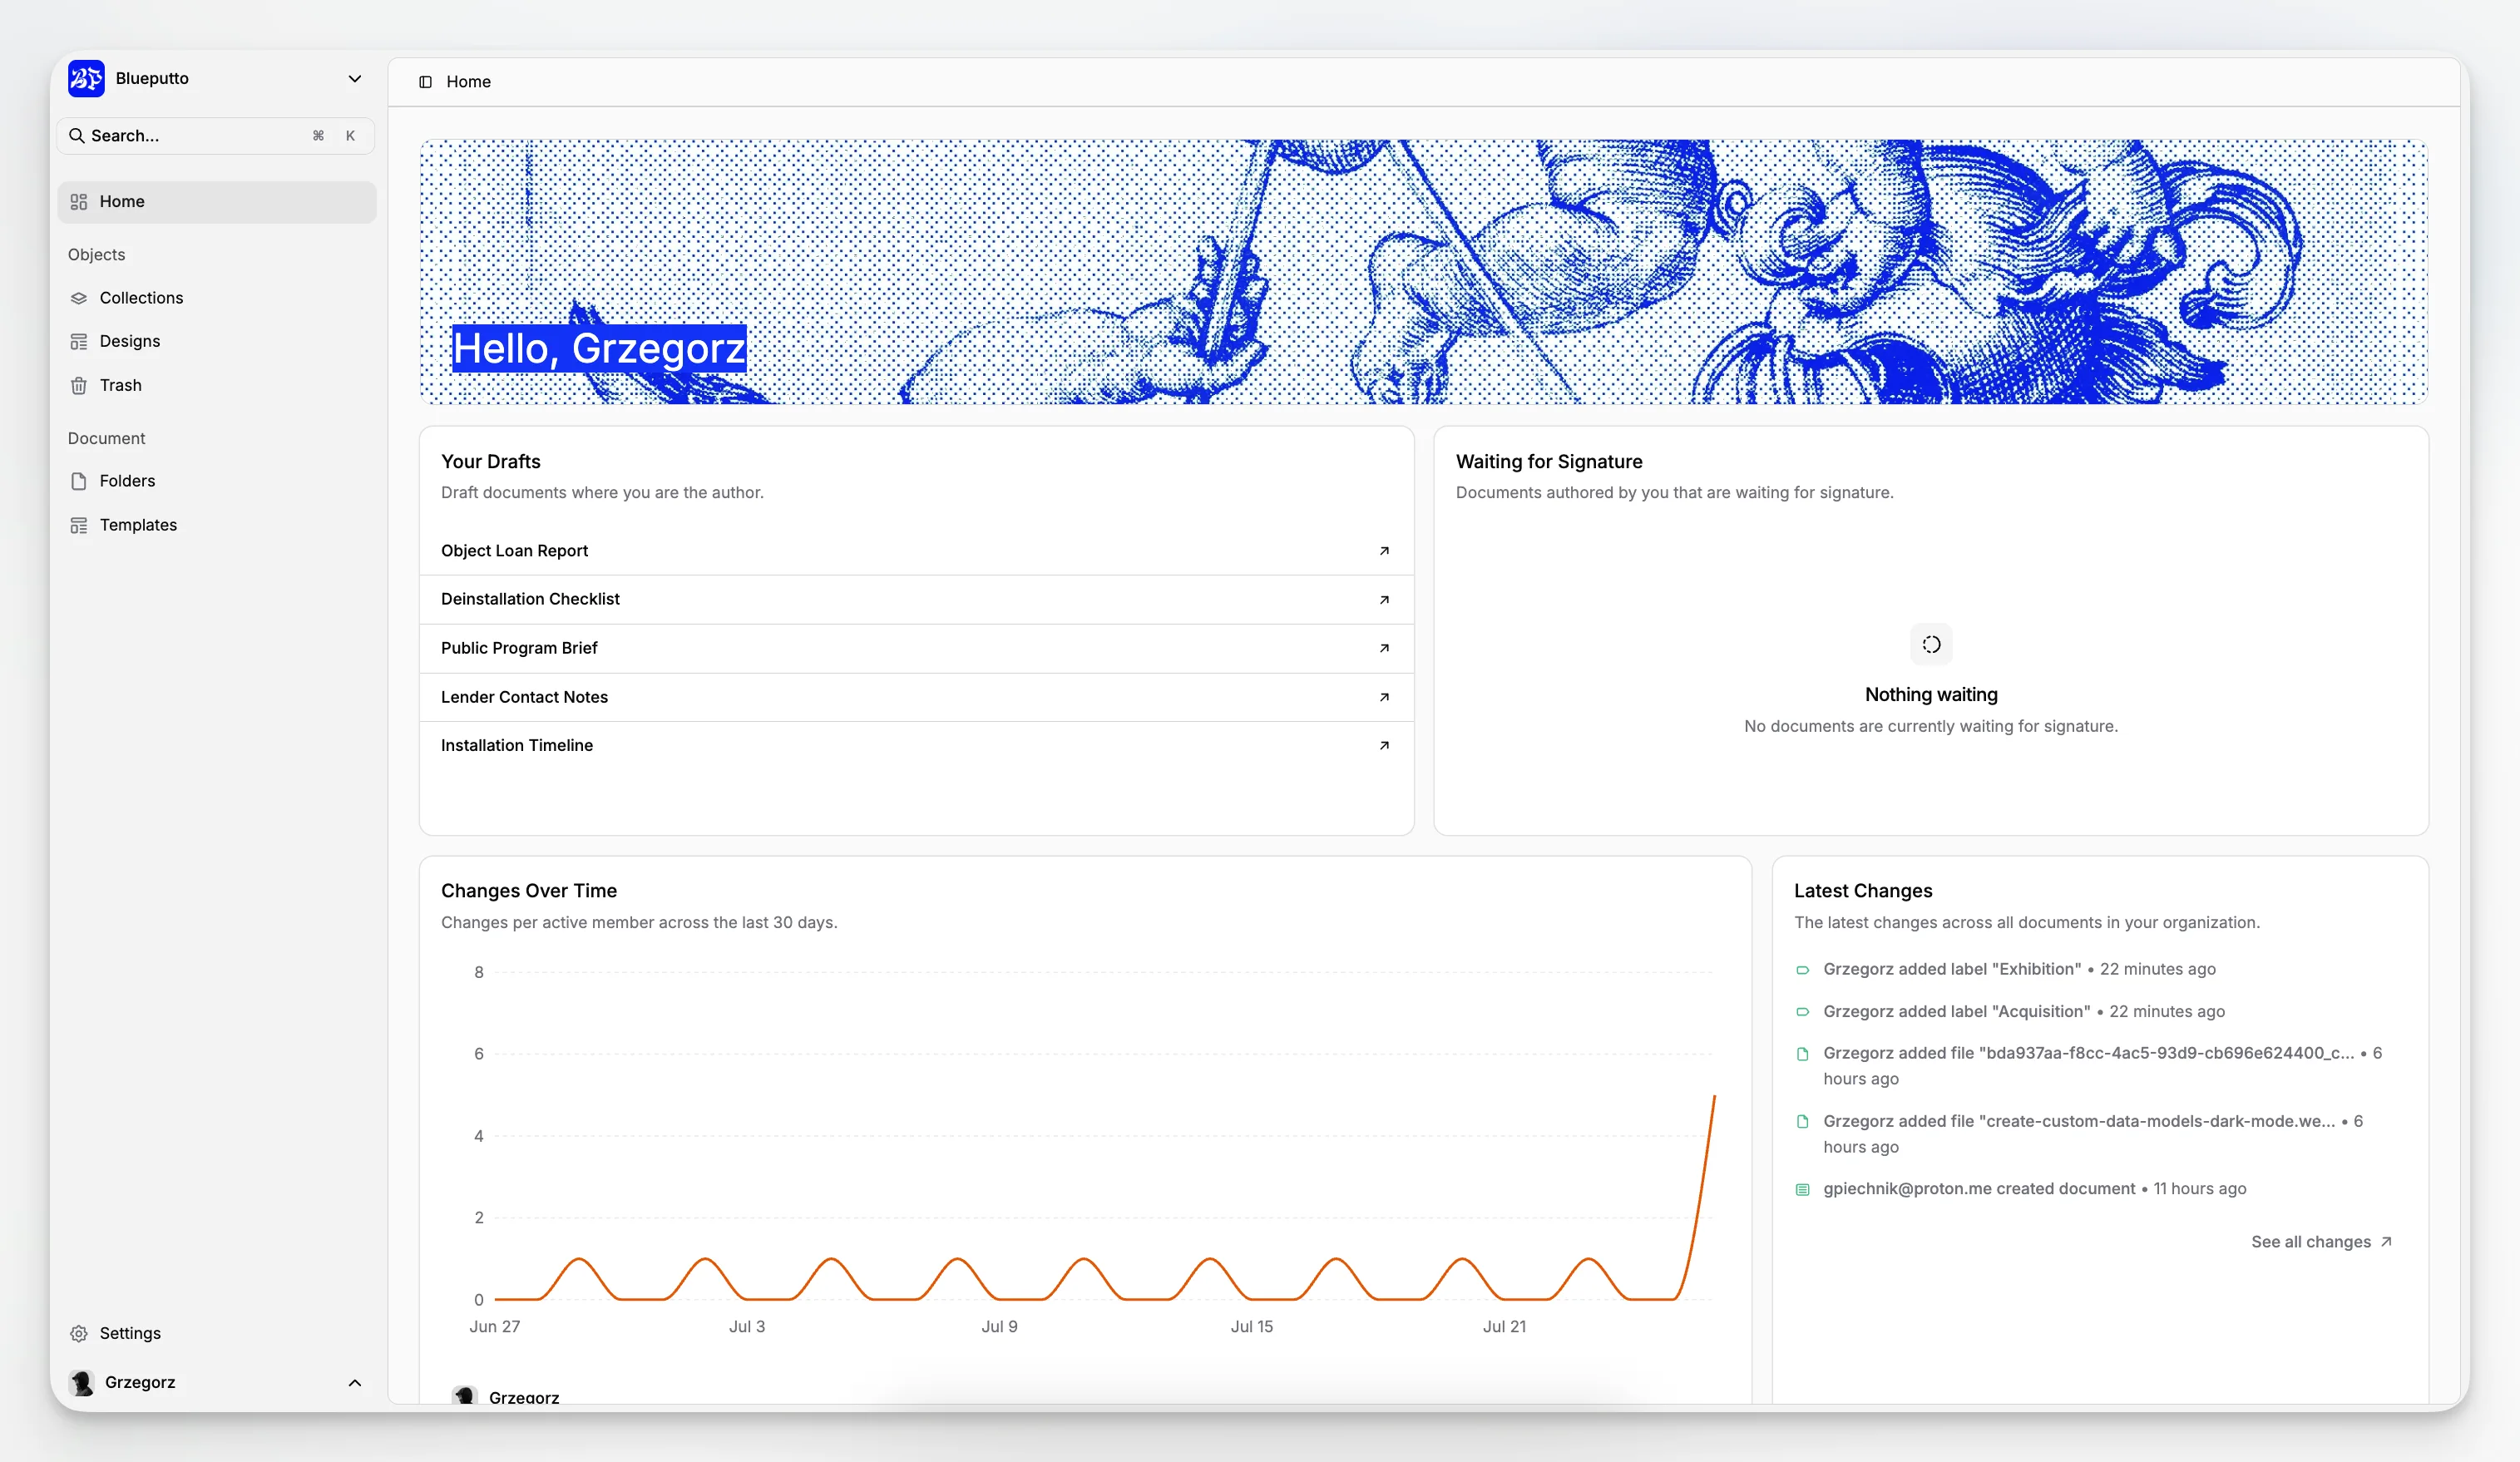The image size is (2520, 1462).
Task: Open the Installation Timeline draft
Action: click(916, 745)
